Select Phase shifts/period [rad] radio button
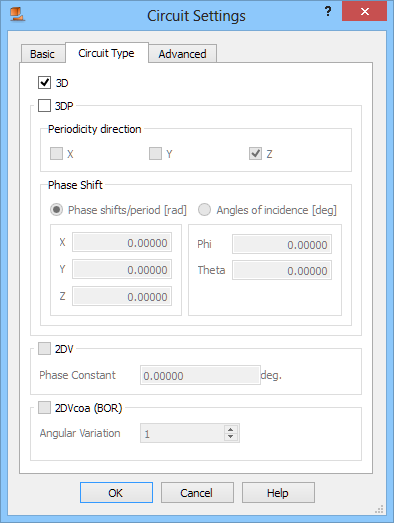The width and height of the screenshot is (394, 523). (56, 210)
